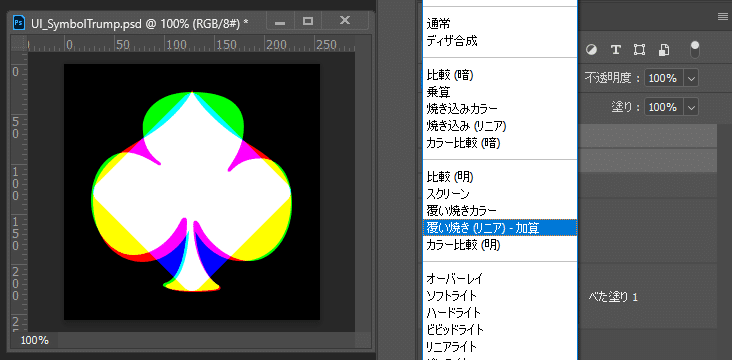This screenshot has height=360, width=732.
Task: Choose 覆い焼きカラー blend mode
Action: pos(500,211)
